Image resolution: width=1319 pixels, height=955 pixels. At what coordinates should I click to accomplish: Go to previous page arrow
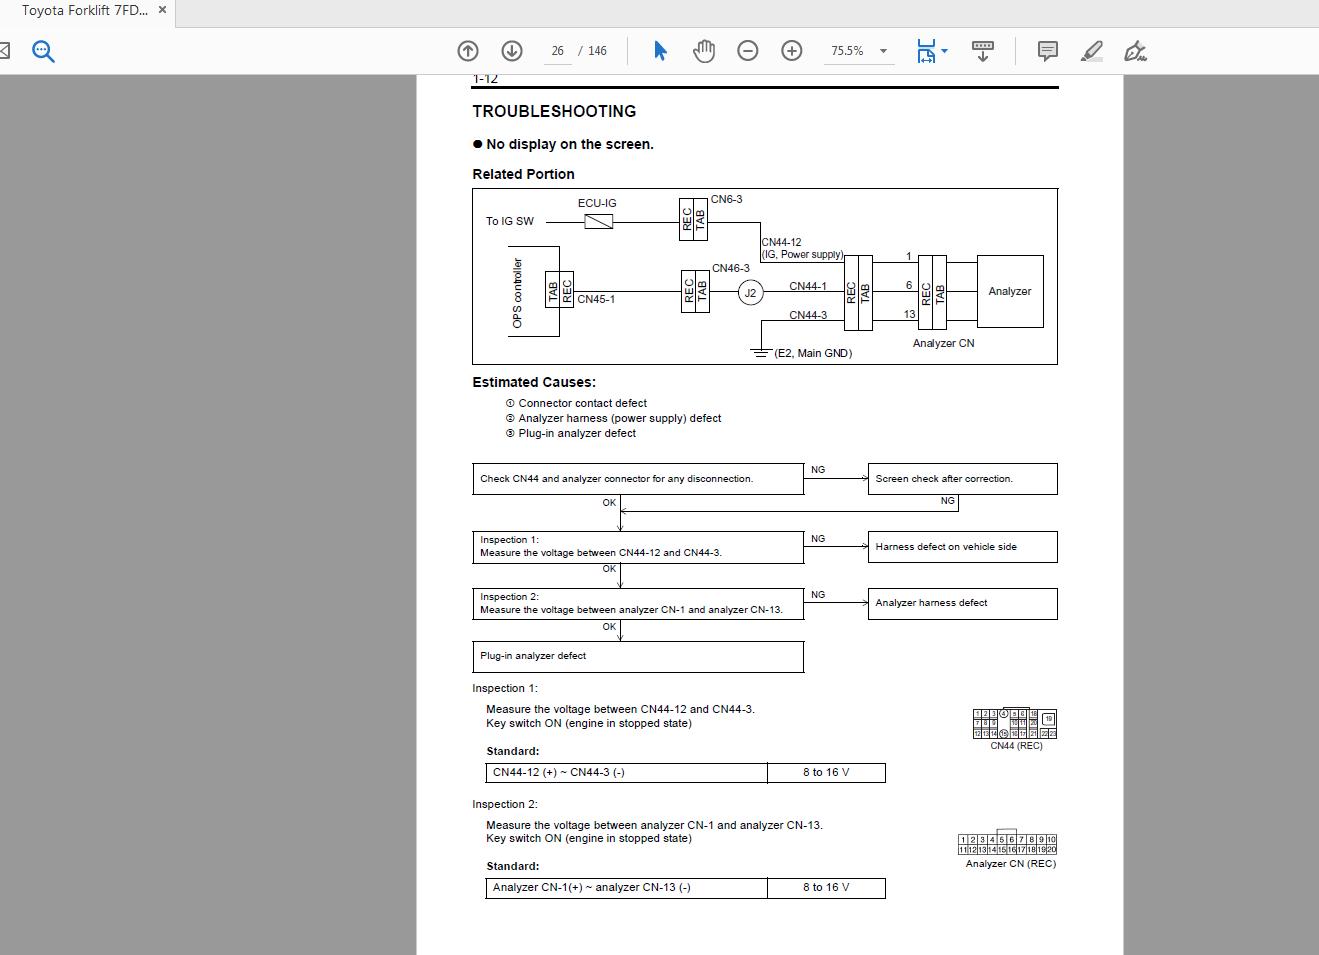tap(468, 51)
